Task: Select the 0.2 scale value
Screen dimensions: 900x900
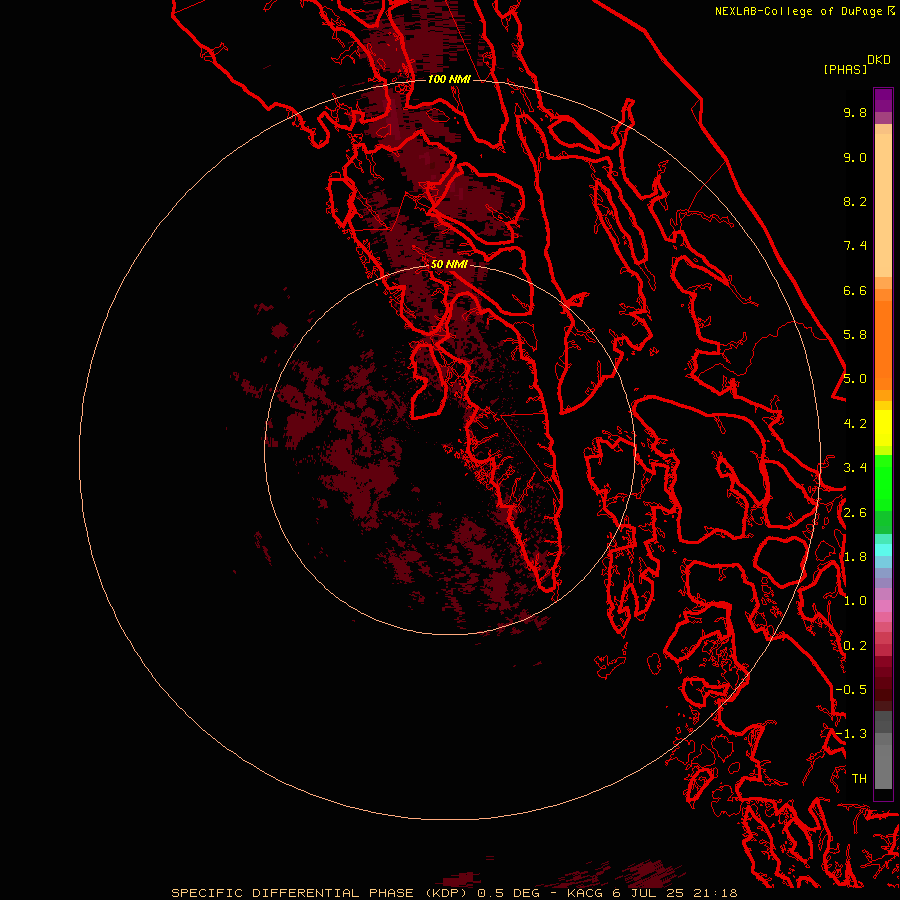Action: (855, 646)
